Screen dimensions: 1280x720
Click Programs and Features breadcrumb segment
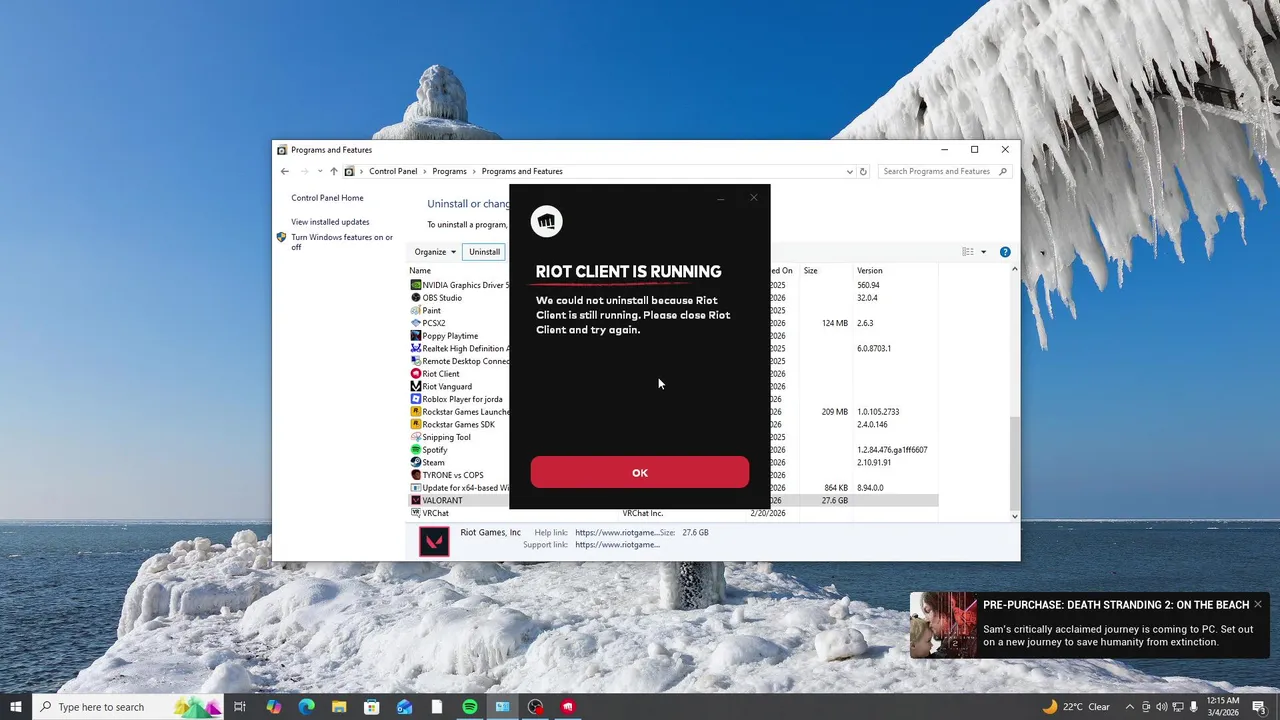coord(522,171)
